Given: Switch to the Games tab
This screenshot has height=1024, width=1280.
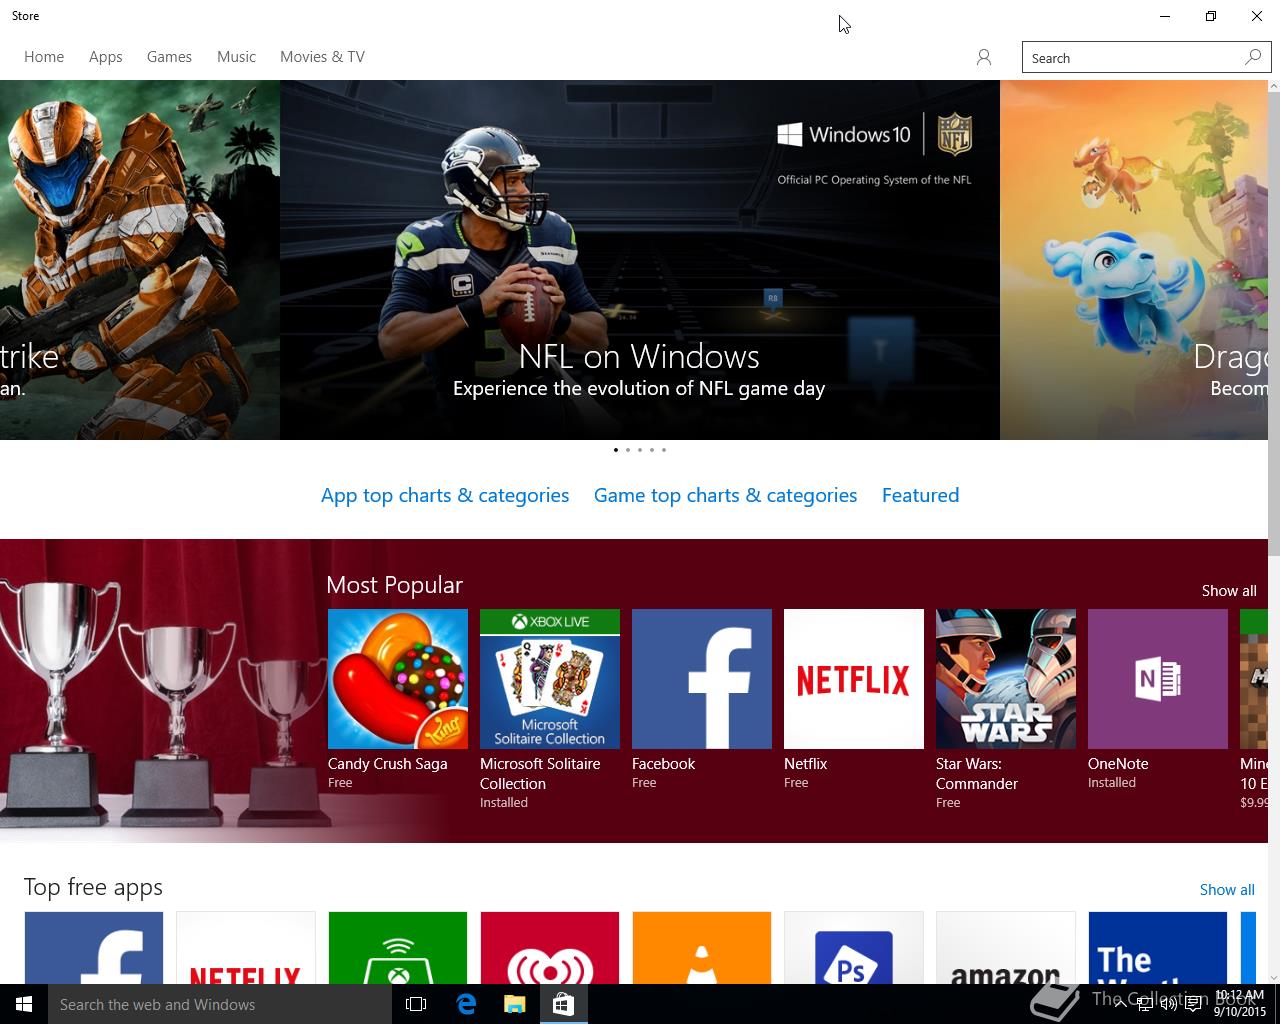Looking at the screenshot, I should [x=169, y=57].
